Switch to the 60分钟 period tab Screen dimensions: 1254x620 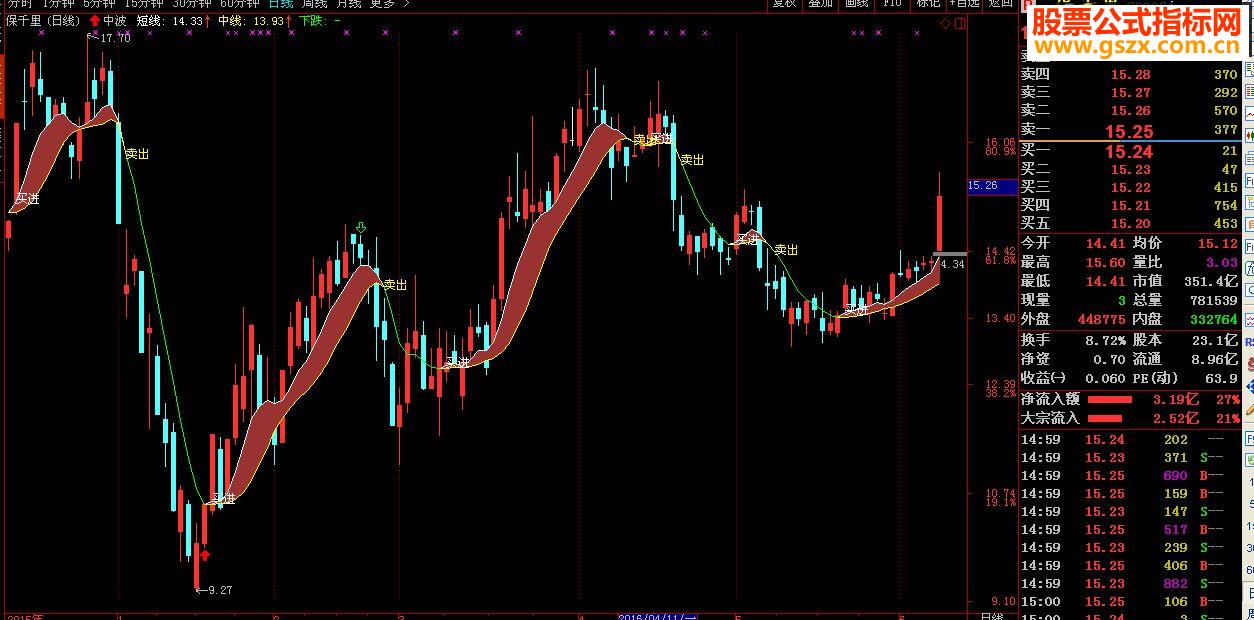[x=240, y=3]
